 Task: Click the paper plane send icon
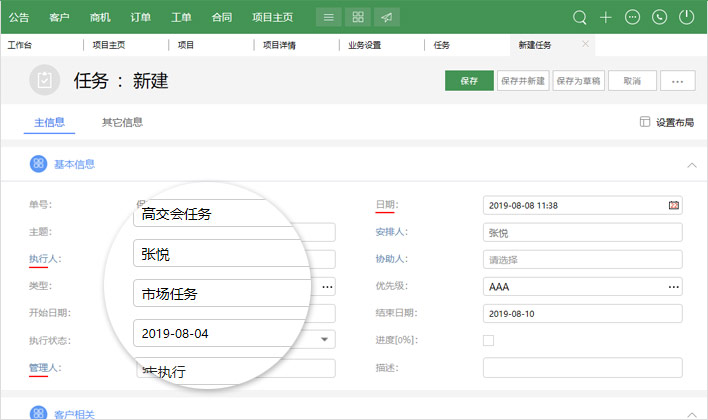(387, 17)
